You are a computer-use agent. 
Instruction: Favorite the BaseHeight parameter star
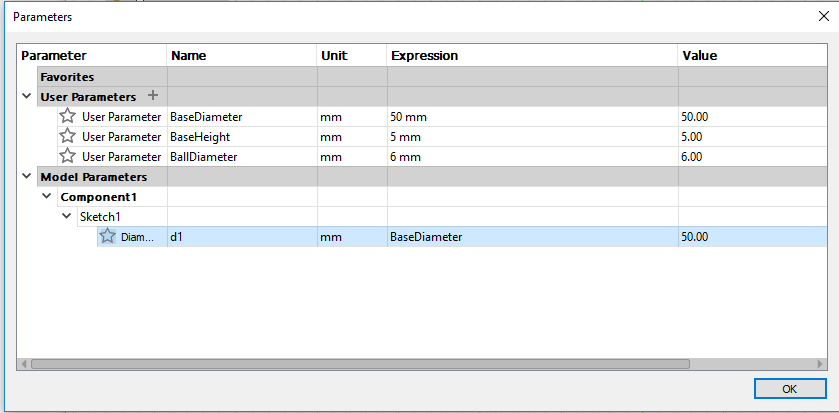67,136
